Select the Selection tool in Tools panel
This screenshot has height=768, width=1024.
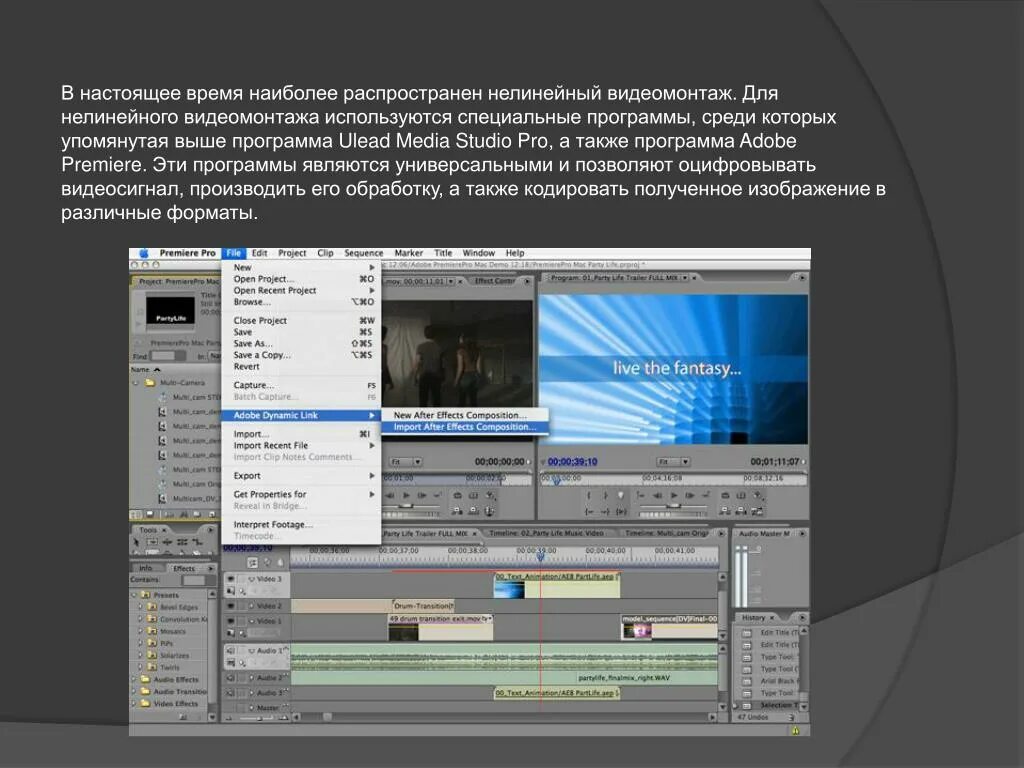136,542
